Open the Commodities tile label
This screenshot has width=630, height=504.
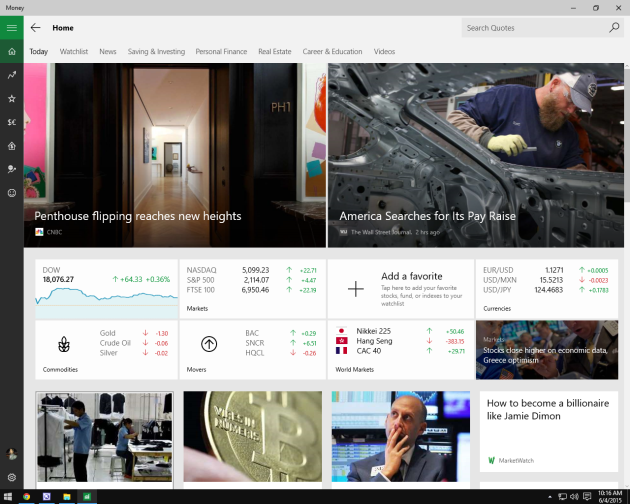point(60,369)
